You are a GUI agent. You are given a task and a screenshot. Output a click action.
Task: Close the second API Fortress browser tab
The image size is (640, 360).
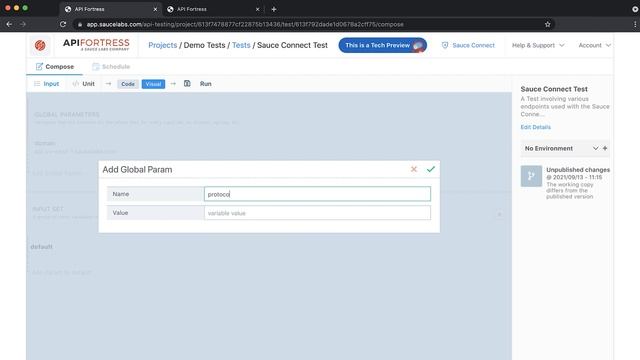point(258,9)
